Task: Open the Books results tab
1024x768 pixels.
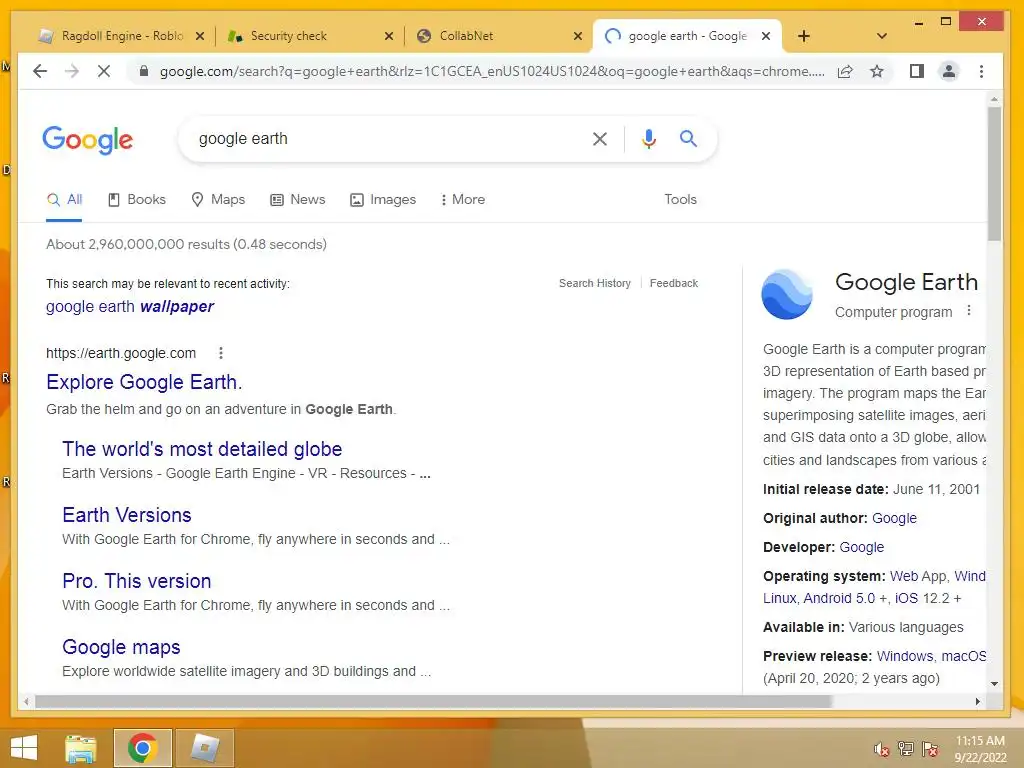Action: tap(136, 199)
